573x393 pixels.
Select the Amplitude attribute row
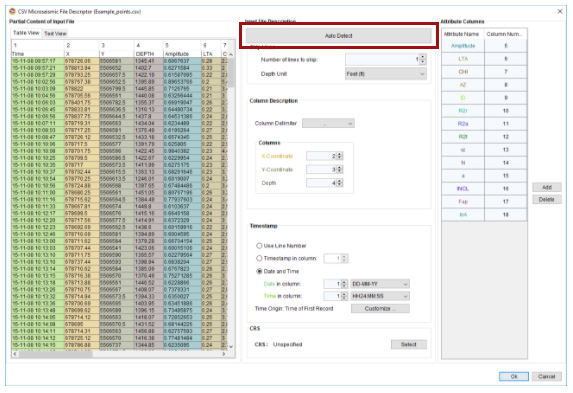coord(484,46)
